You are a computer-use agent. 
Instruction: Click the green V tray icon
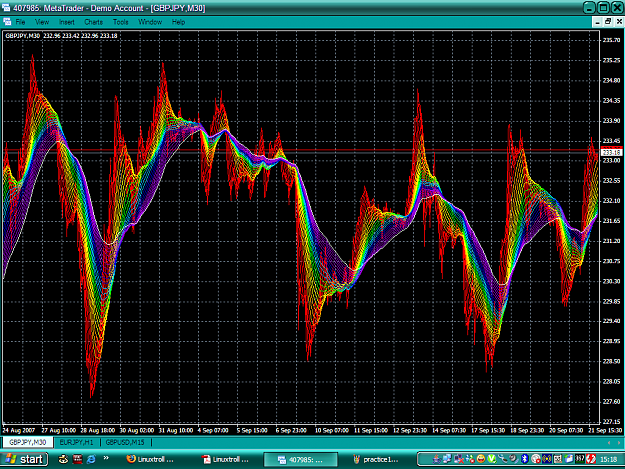(492, 459)
